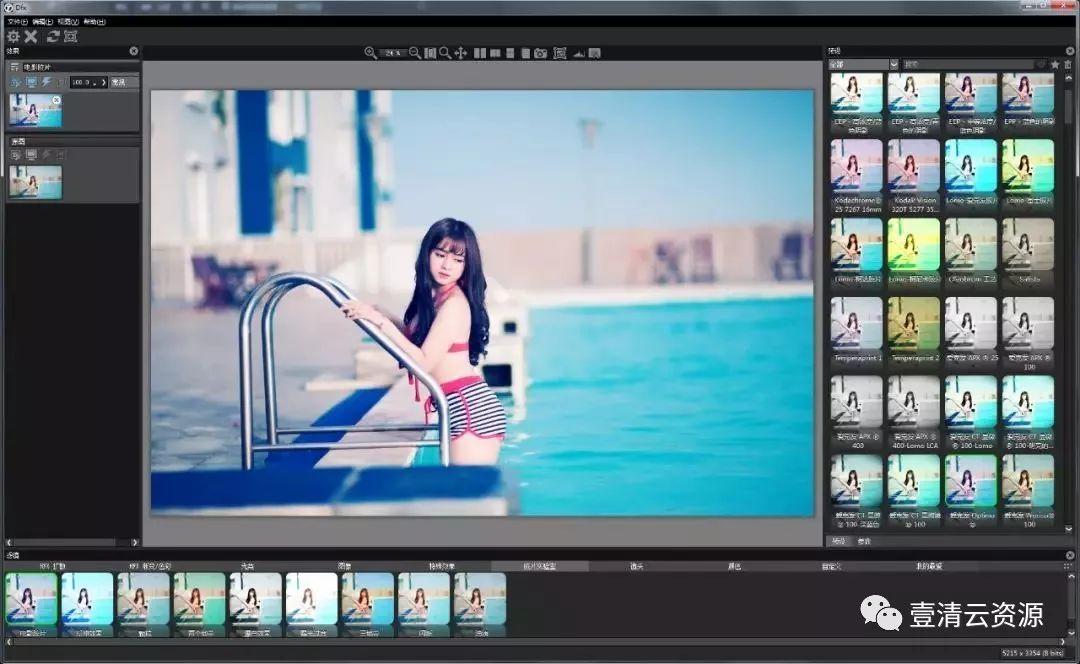Open the gear settings in the top toolbar
This screenshot has width=1080, height=664.
[13, 37]
